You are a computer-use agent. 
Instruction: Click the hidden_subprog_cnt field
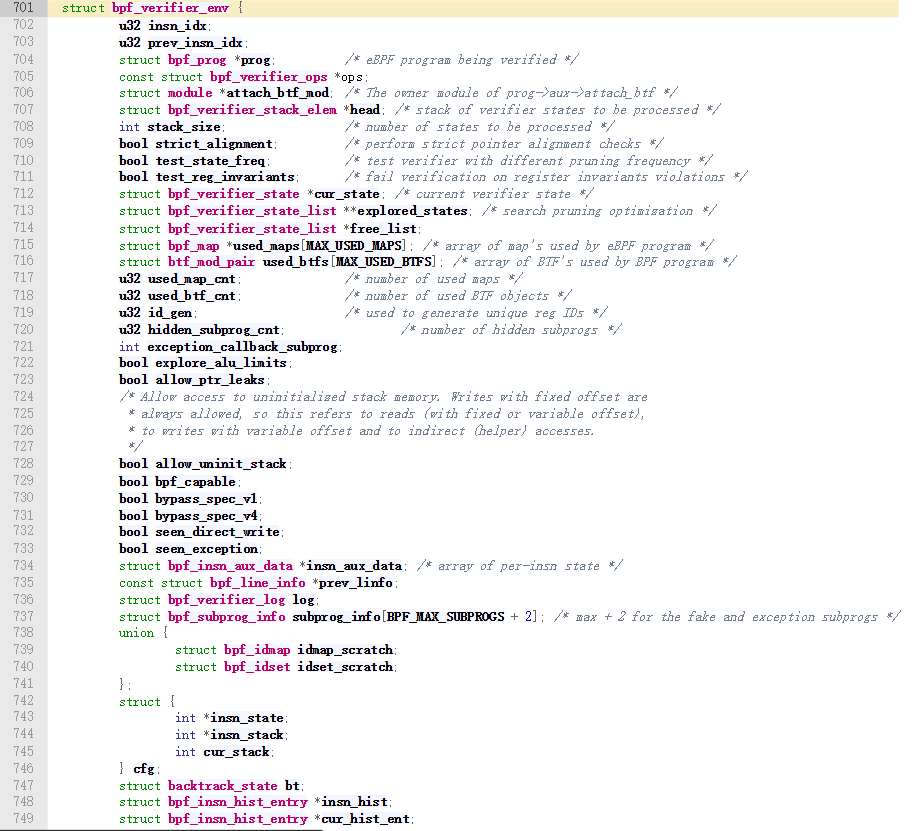[x=214, y=330]
